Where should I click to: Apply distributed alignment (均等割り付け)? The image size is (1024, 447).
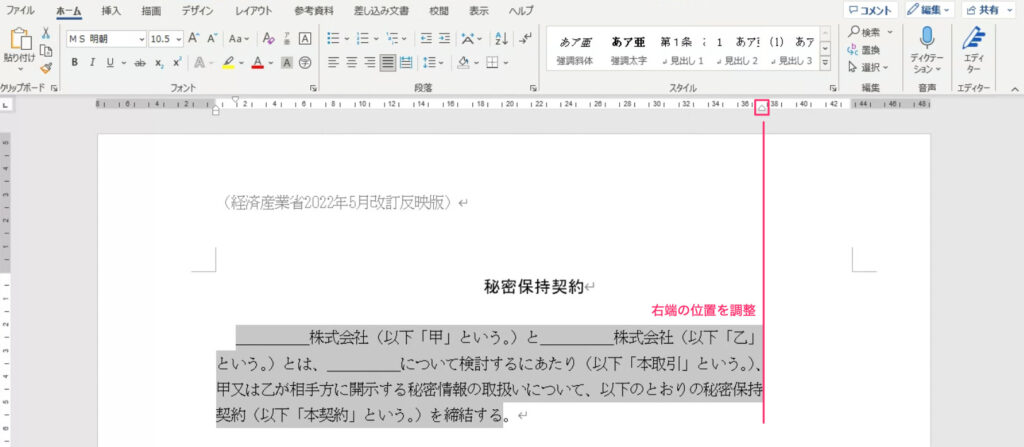click(406, 63)
